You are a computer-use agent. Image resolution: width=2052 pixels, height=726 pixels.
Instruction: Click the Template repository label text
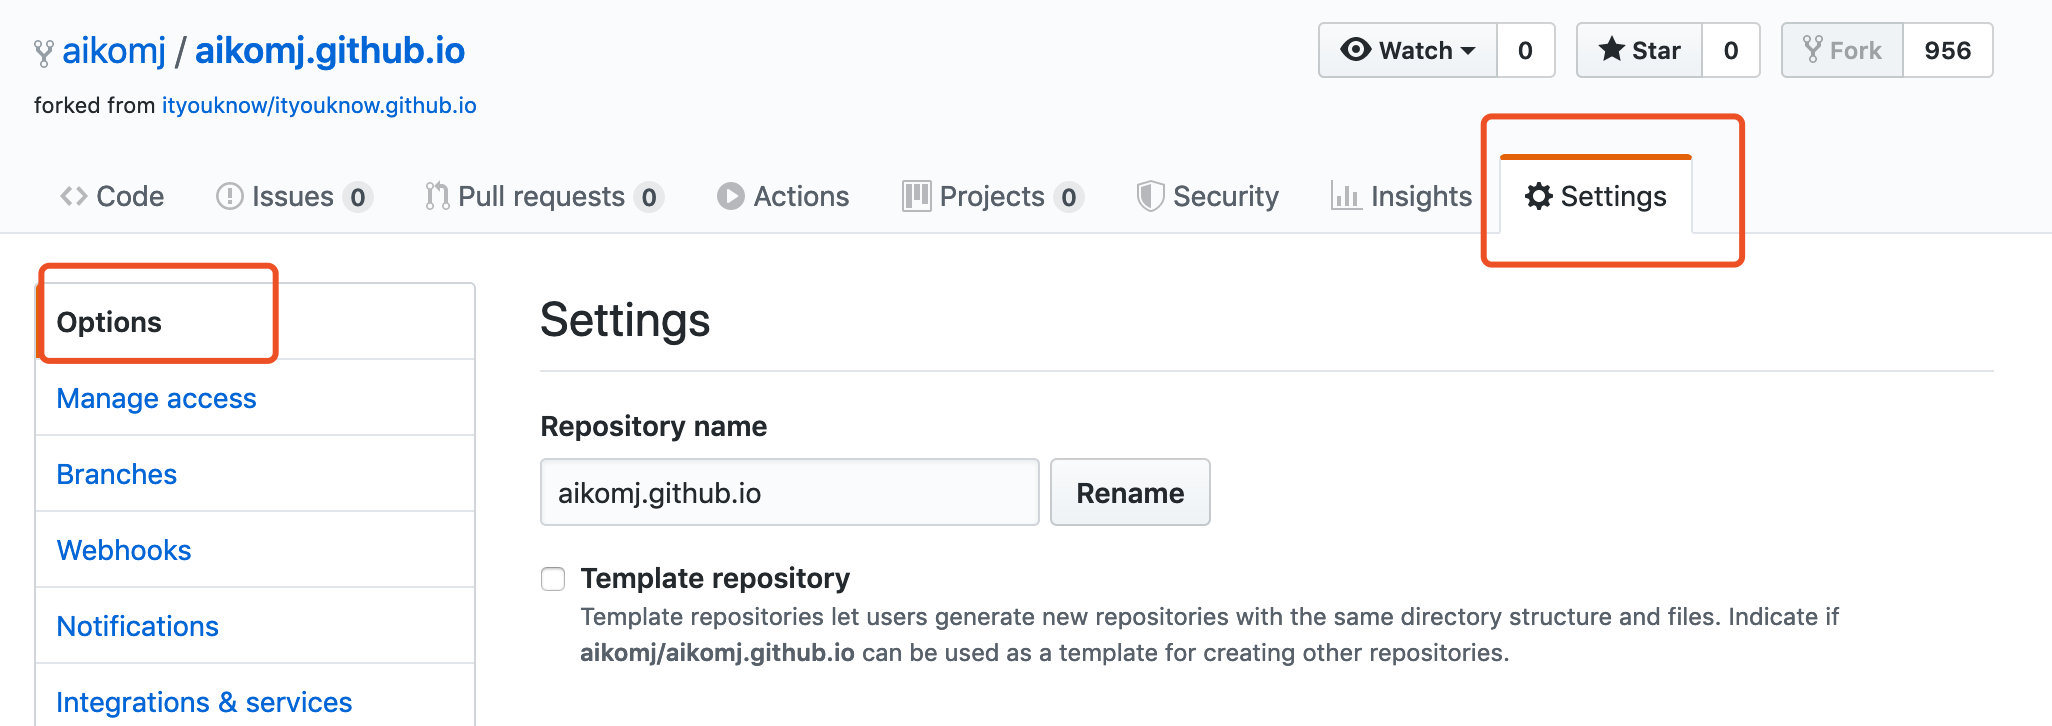click(715, 578)
